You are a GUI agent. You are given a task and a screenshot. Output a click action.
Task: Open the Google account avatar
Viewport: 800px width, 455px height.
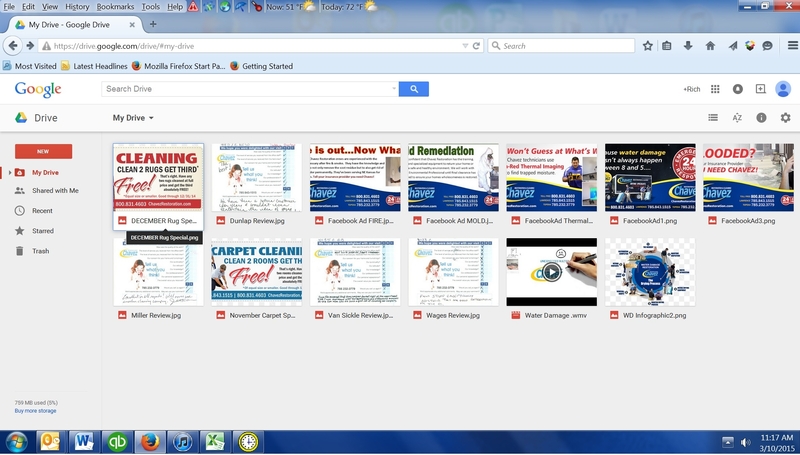[783, 89]
